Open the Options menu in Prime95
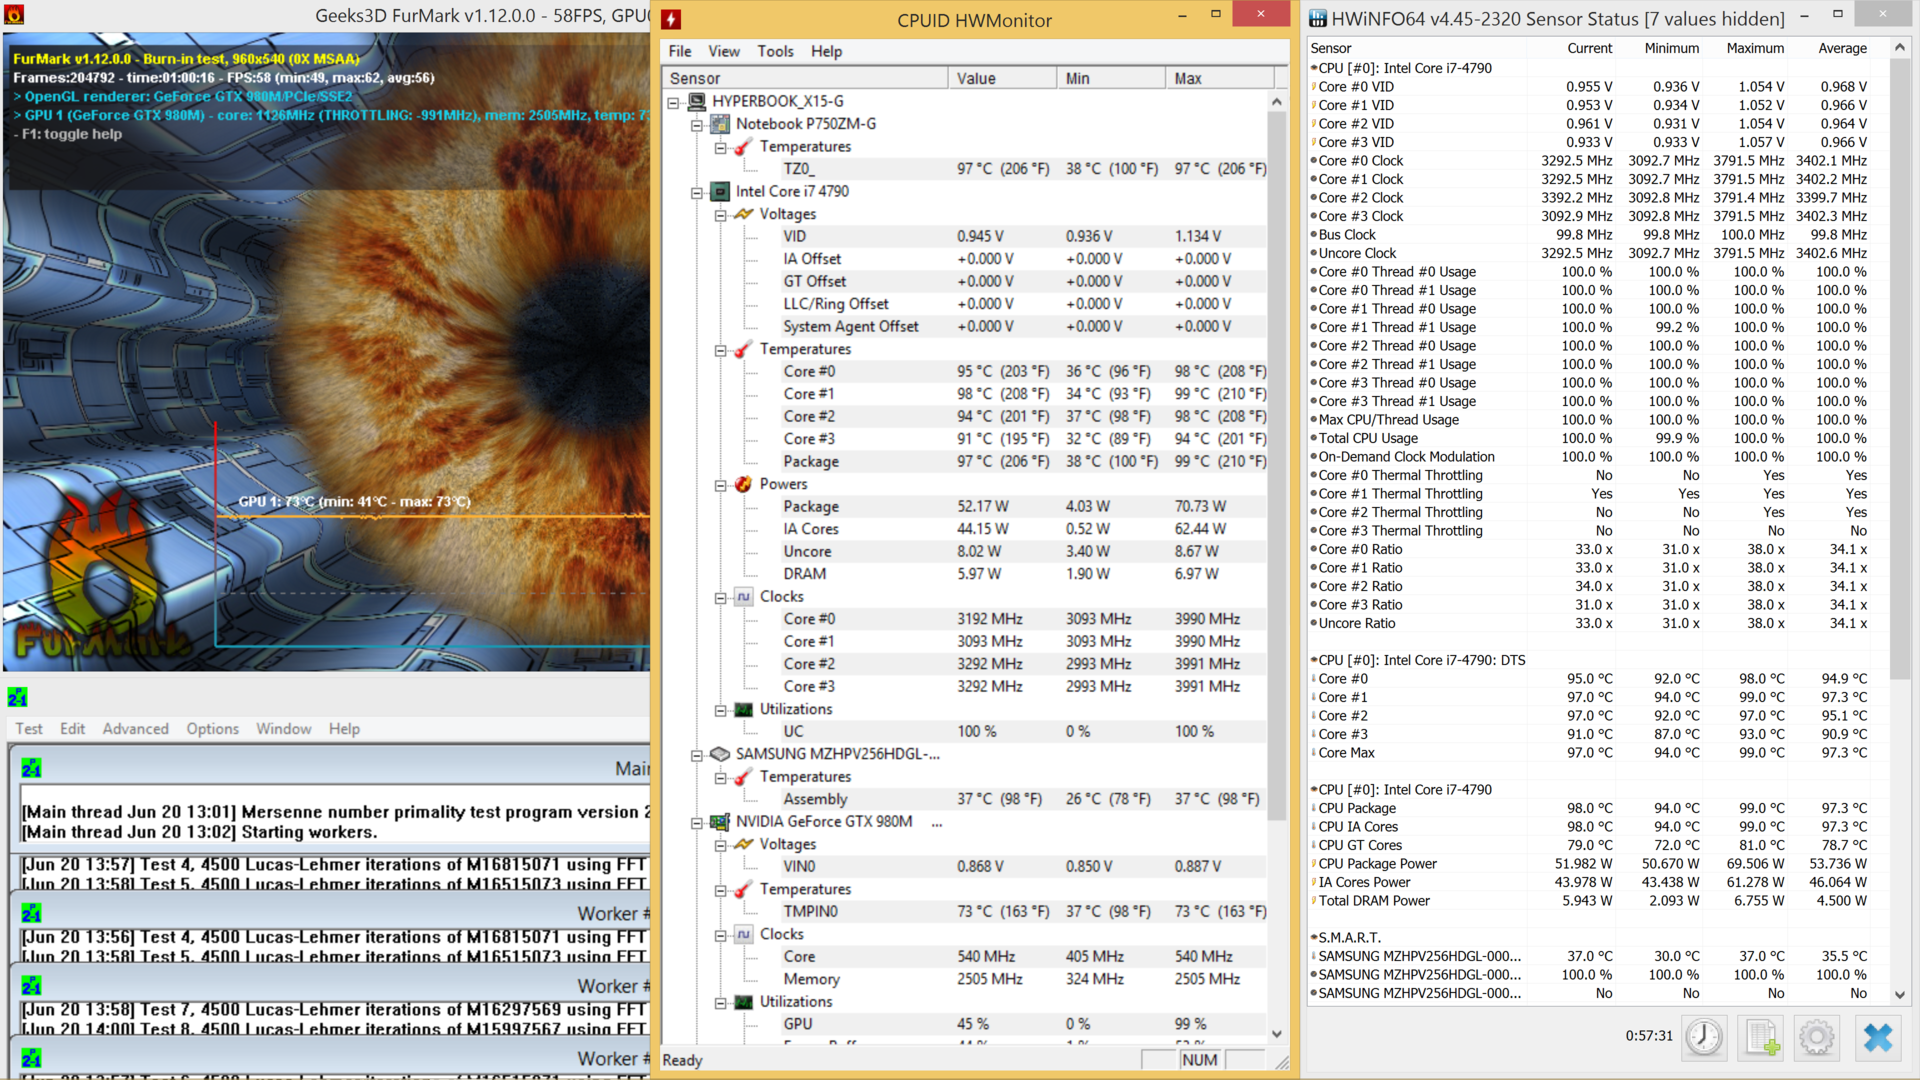Image resolution: width=1920 pixels, height=1080 pixels. [x=212, y=729]
